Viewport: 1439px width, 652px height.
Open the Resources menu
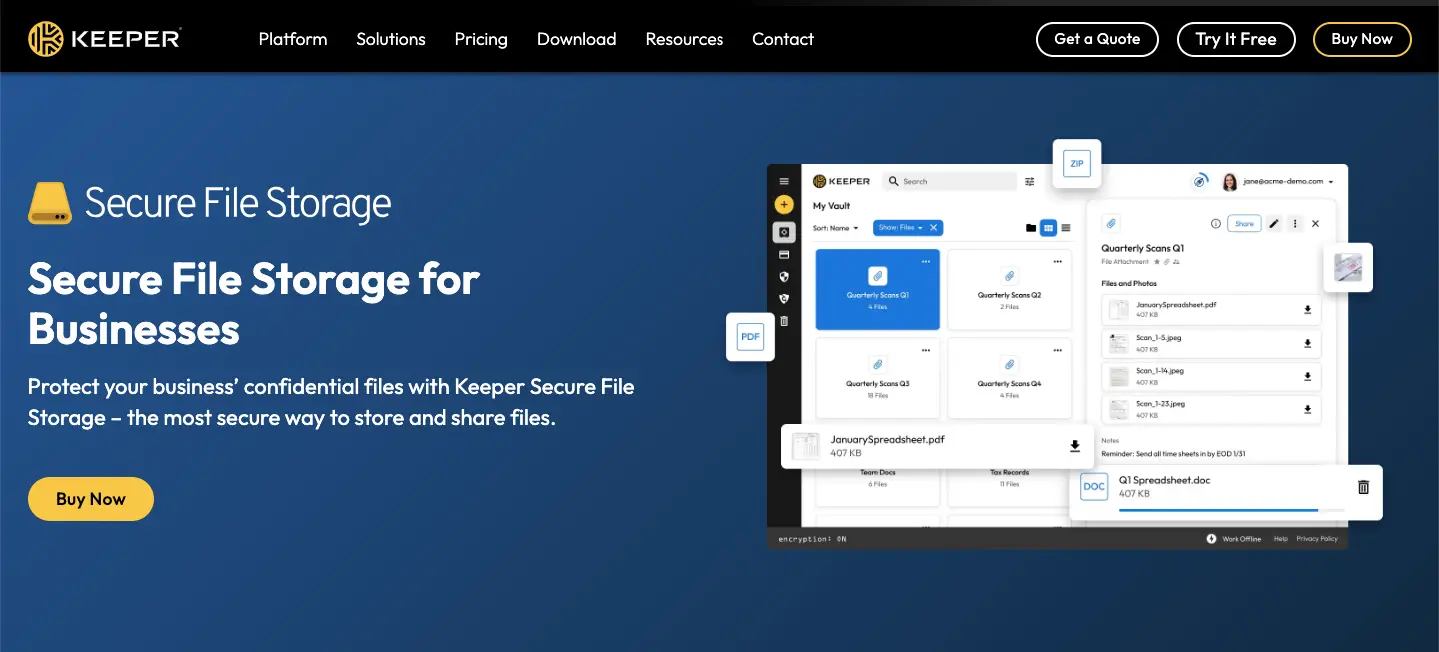684,39
